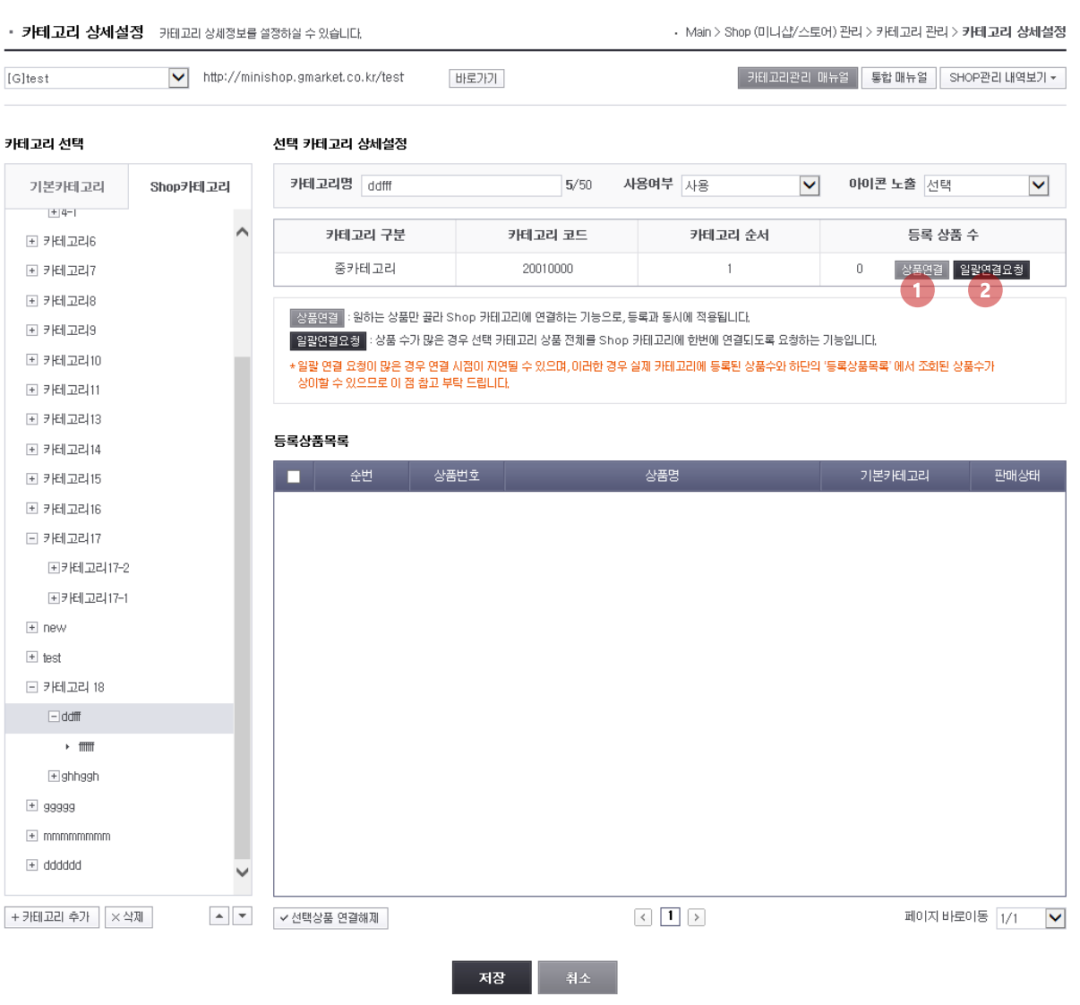Expand the 카테고리9 tree node
1080x1005 pixels.
click(32, 331)
